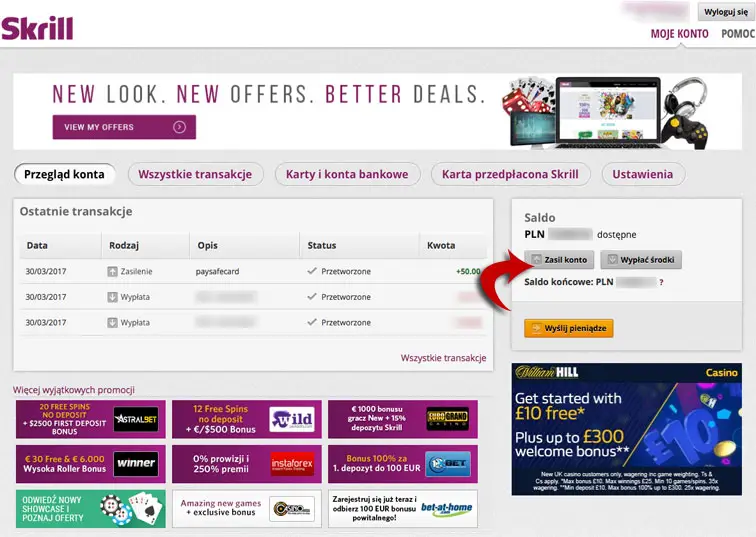Viewport: 756px width, 537px height.
Task: Click the orange Wyślij pieniądze button
Action: (x=568, y=328)
